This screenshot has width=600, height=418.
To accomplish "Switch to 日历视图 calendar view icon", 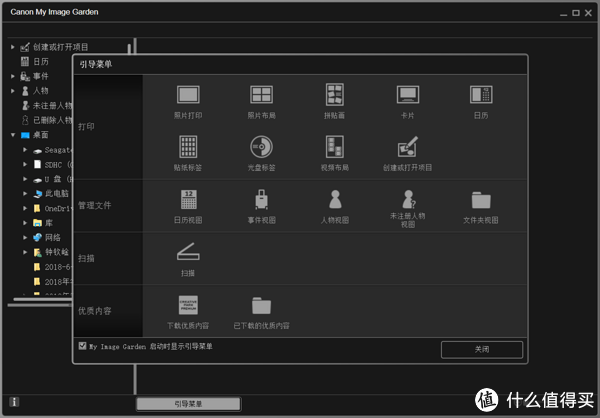I will point(188,199).
